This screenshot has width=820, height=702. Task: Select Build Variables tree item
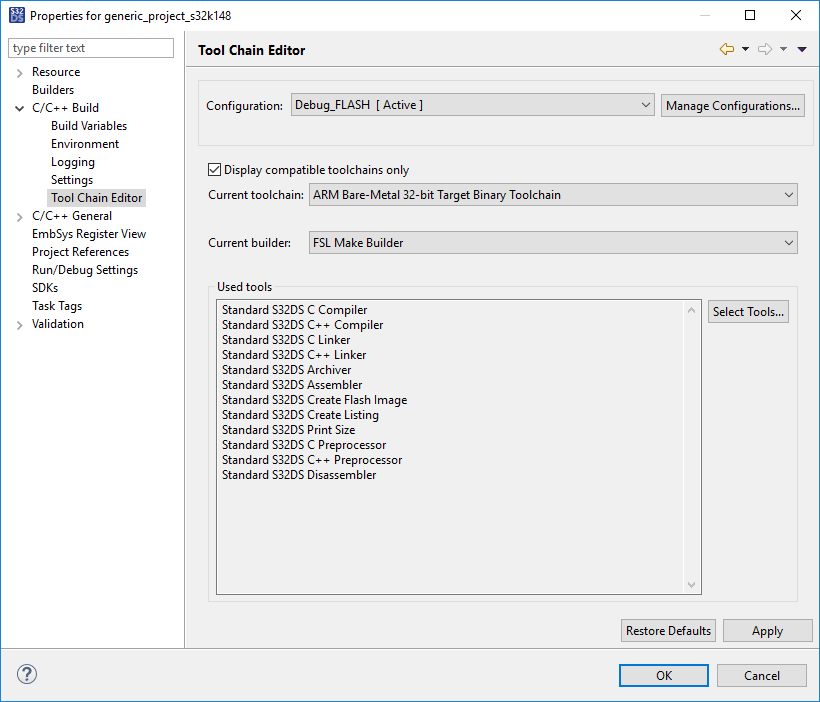[89, 126]
